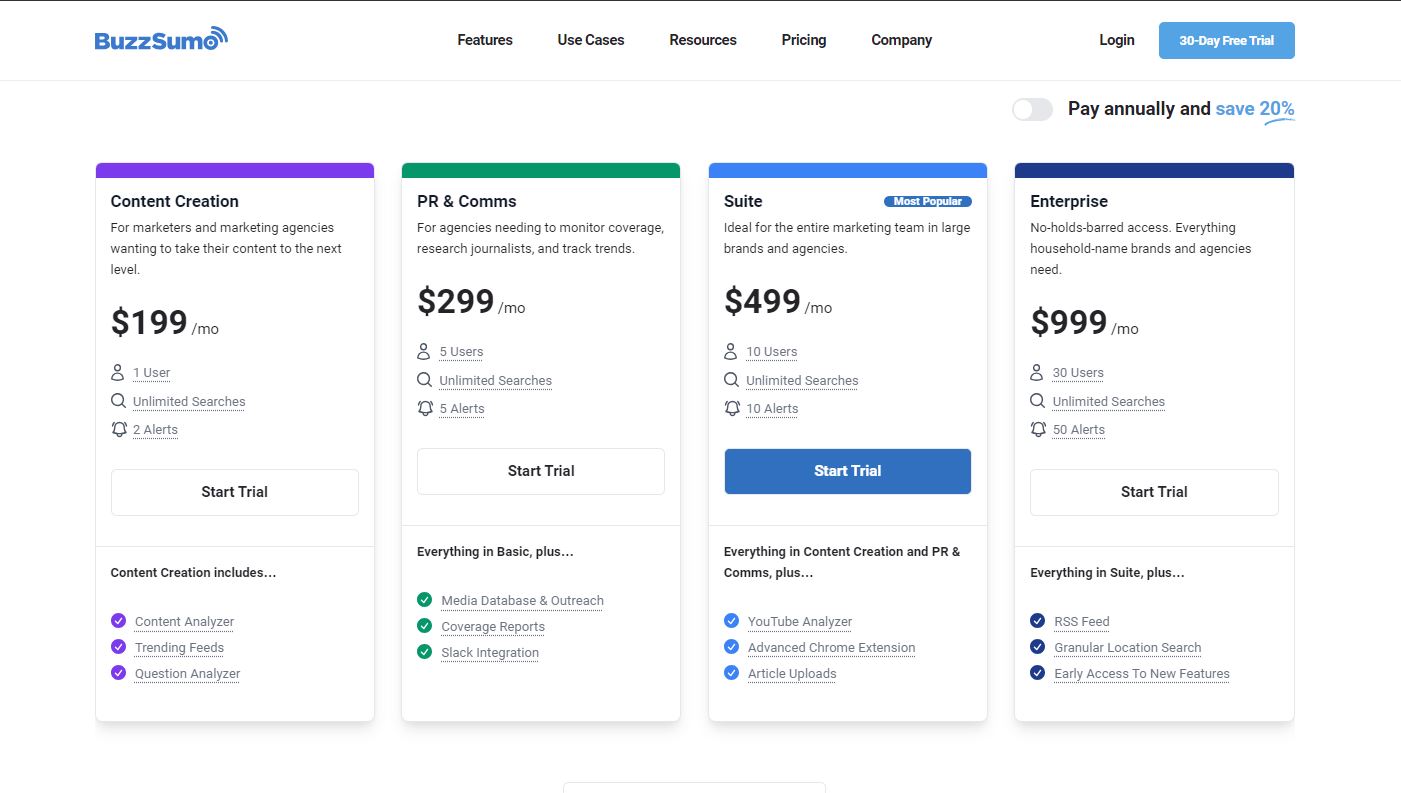
Task: Click the user icon in Content Creation plan
Action: pos(118,373)
